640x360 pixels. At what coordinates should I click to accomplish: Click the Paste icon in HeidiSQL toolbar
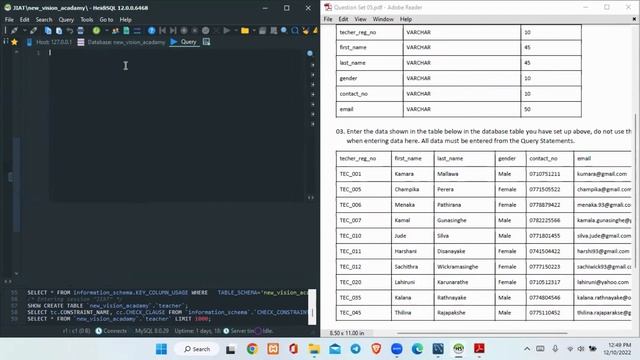[x=59, y=31]
